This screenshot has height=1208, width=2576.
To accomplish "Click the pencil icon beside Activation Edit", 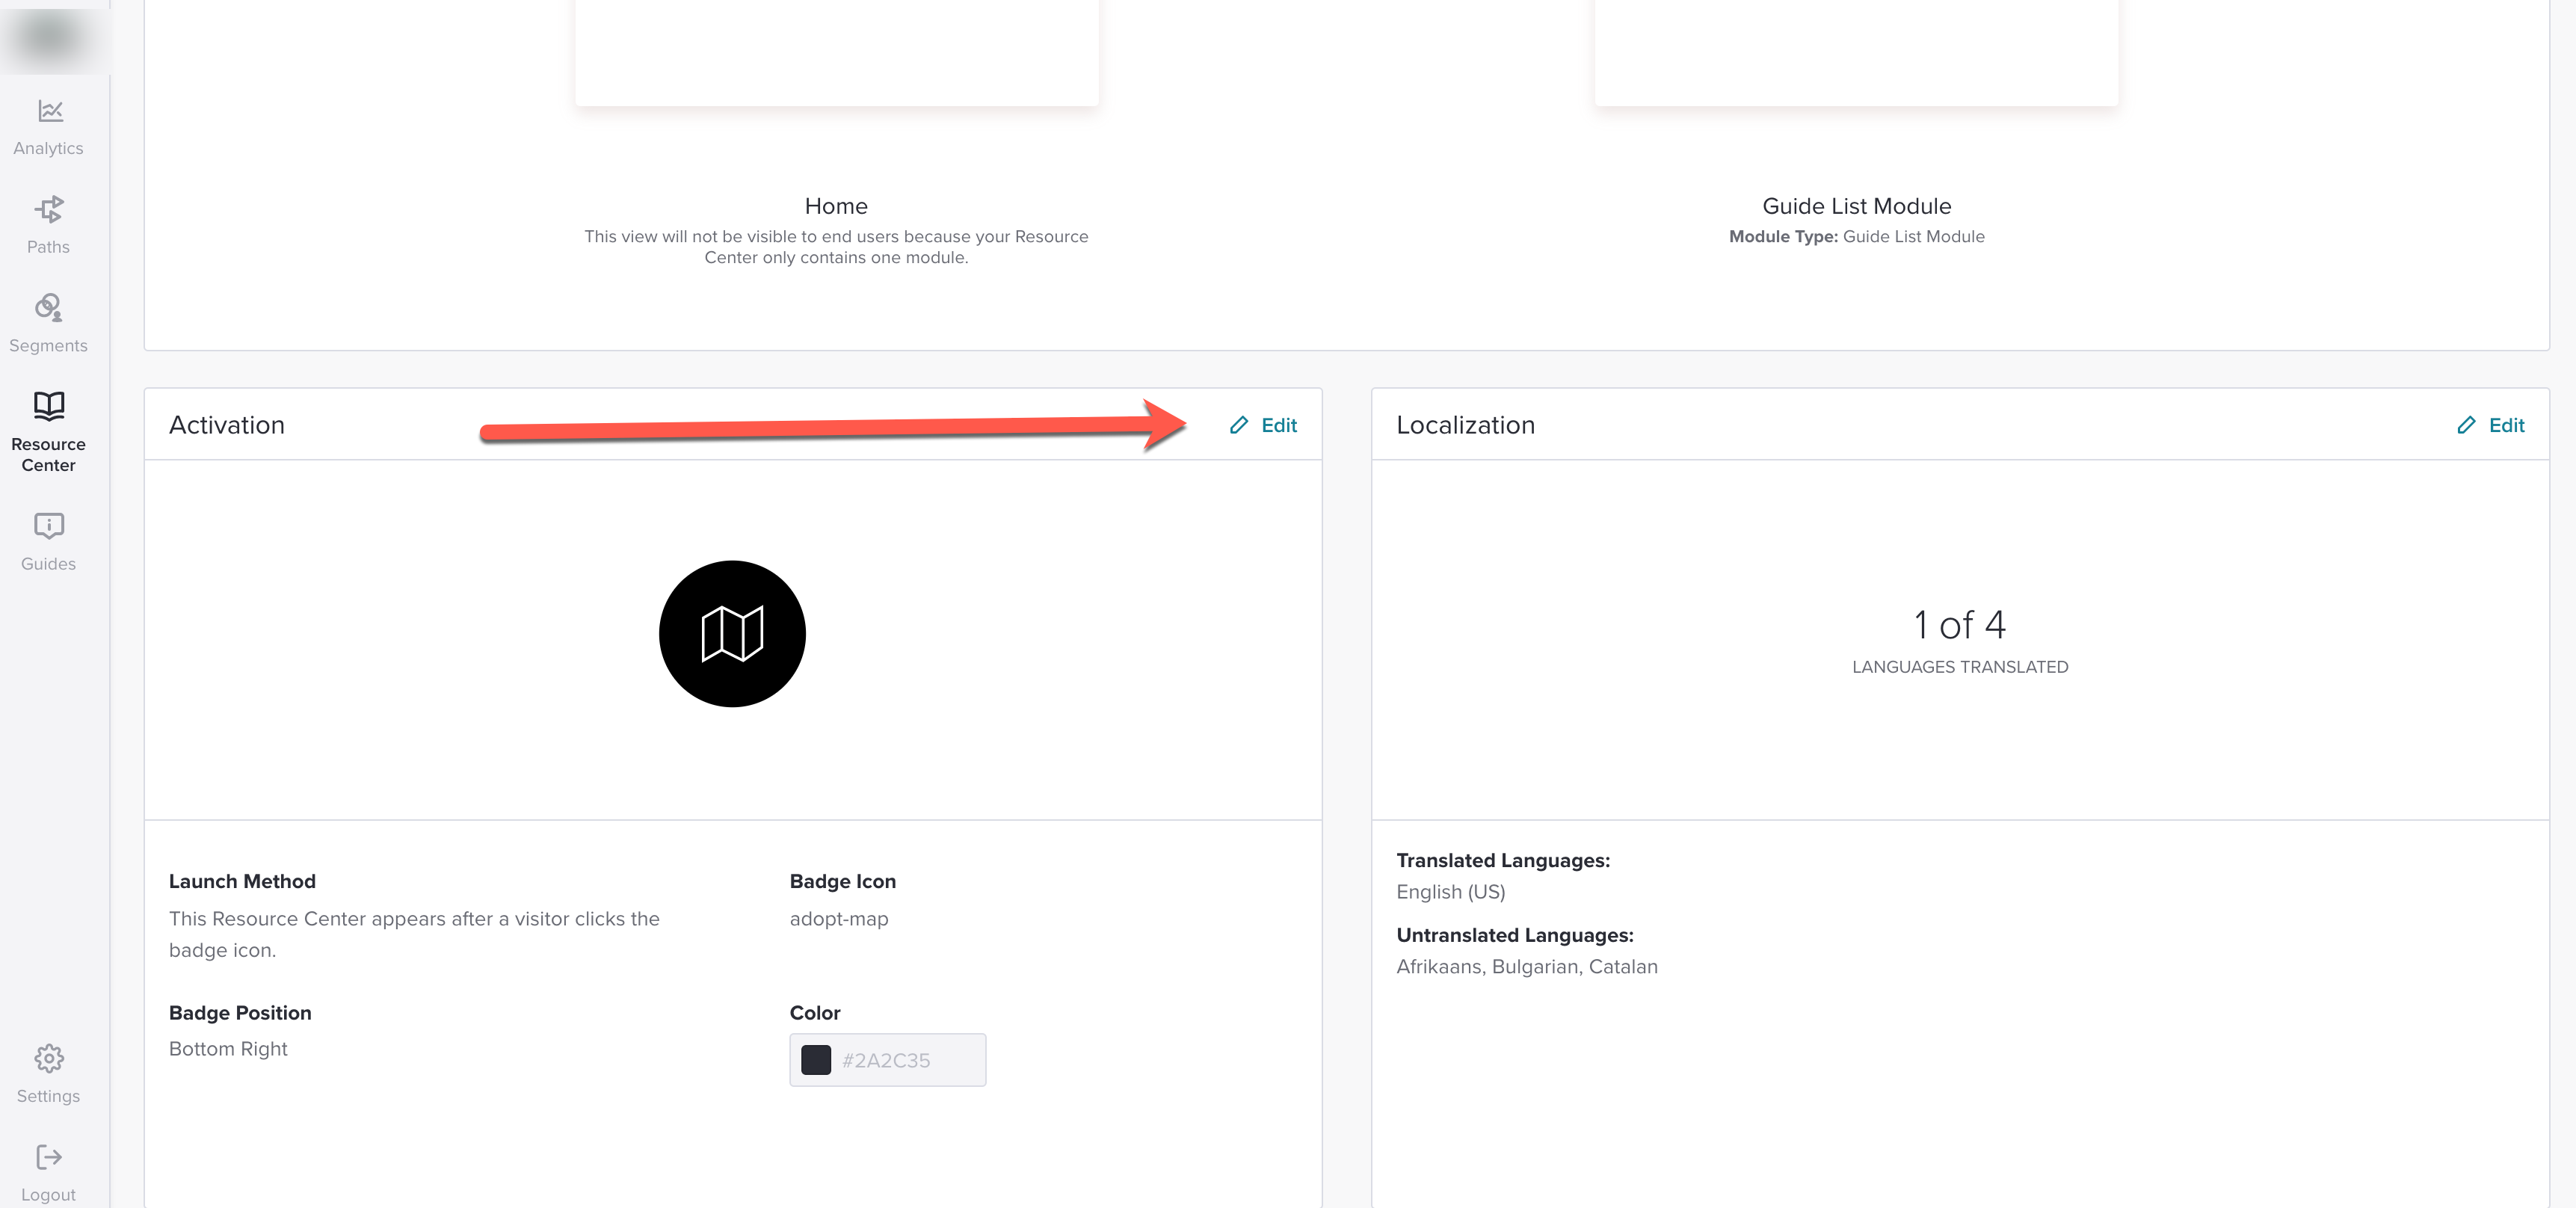I will (x=1239, y=425).
